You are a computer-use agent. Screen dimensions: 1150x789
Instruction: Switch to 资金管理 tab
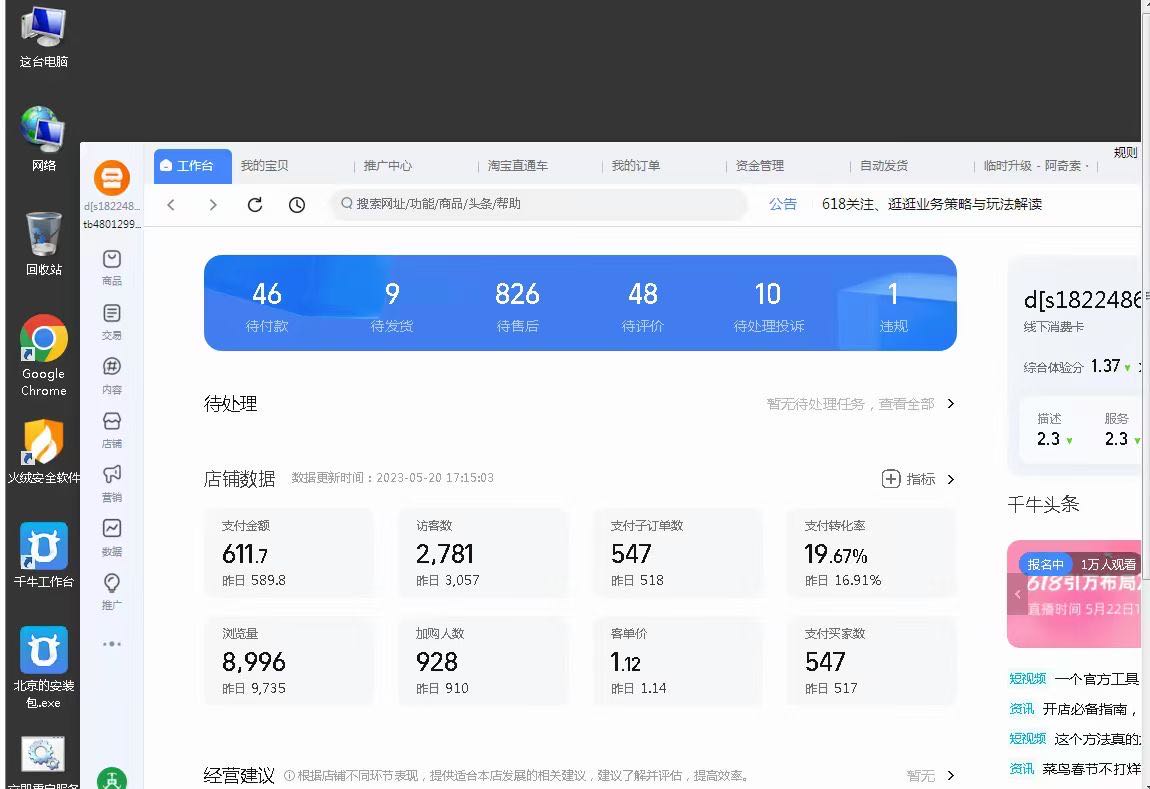pos(759,166)
